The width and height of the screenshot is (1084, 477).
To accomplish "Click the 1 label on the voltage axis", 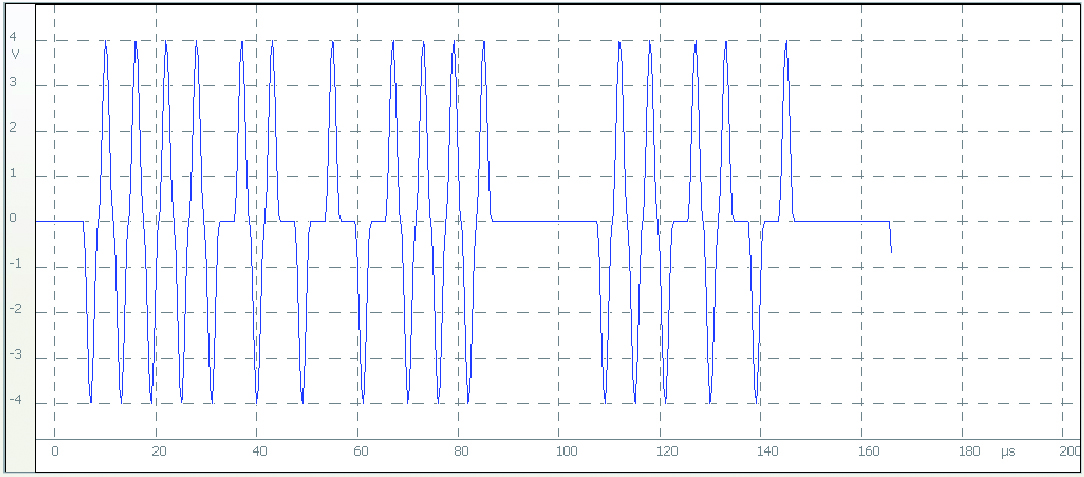I will [13, 175].
